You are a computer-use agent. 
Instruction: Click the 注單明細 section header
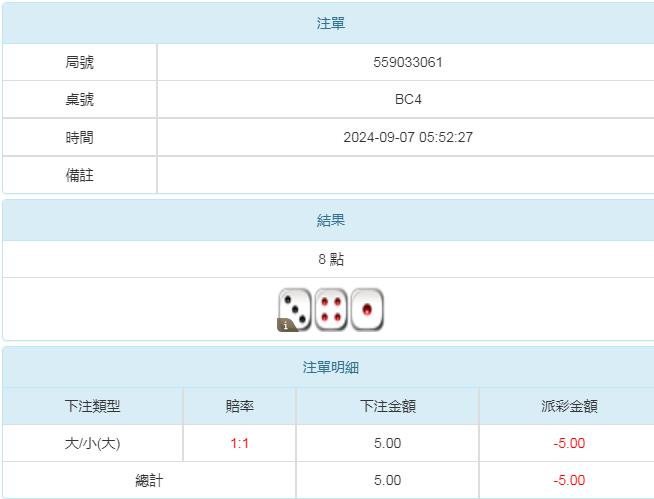[x=331, y=367]
